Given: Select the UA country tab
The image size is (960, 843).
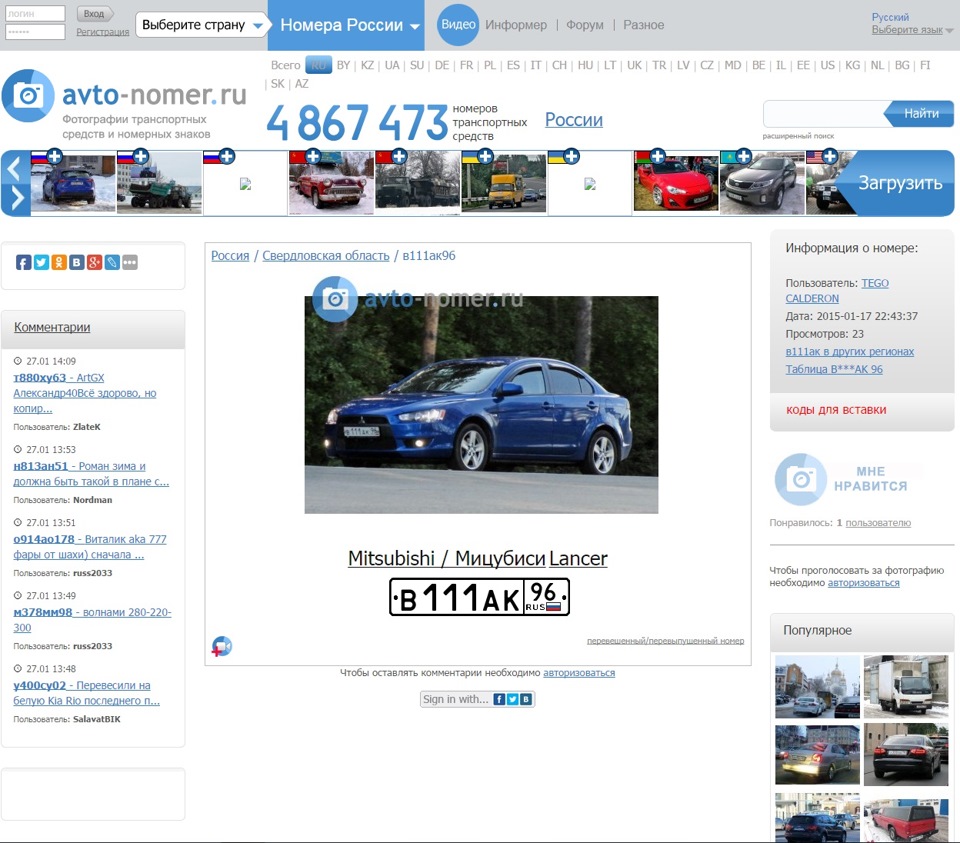Looking at the screenshot, I should point(392,66).
